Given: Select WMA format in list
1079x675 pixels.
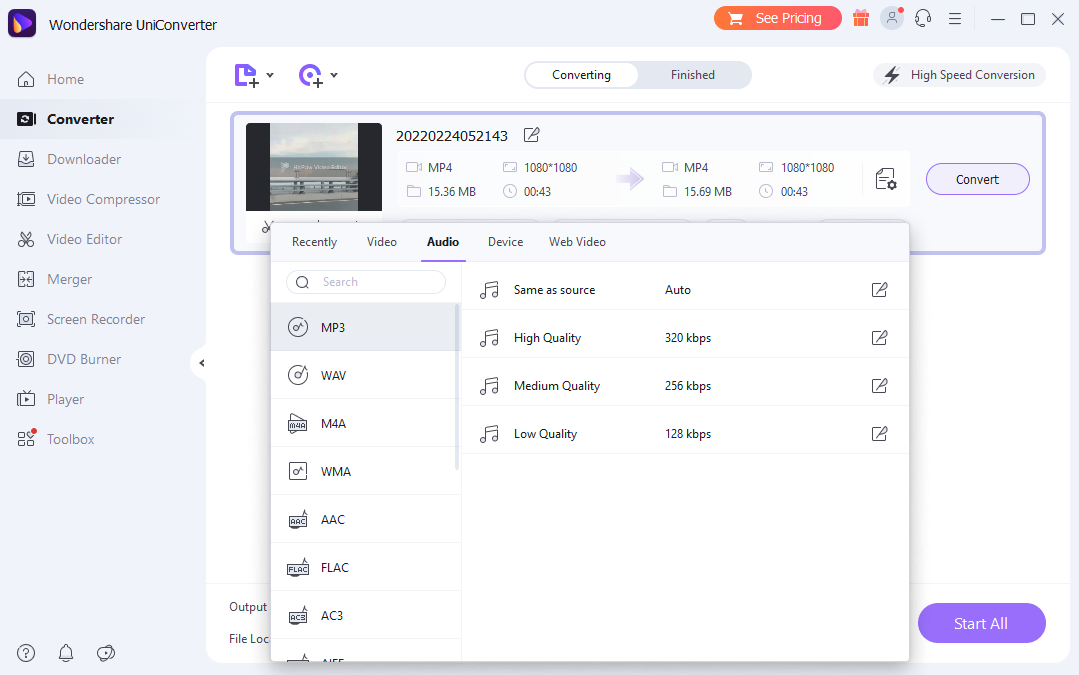Looking at the screenshot, I should click(365, 471).
